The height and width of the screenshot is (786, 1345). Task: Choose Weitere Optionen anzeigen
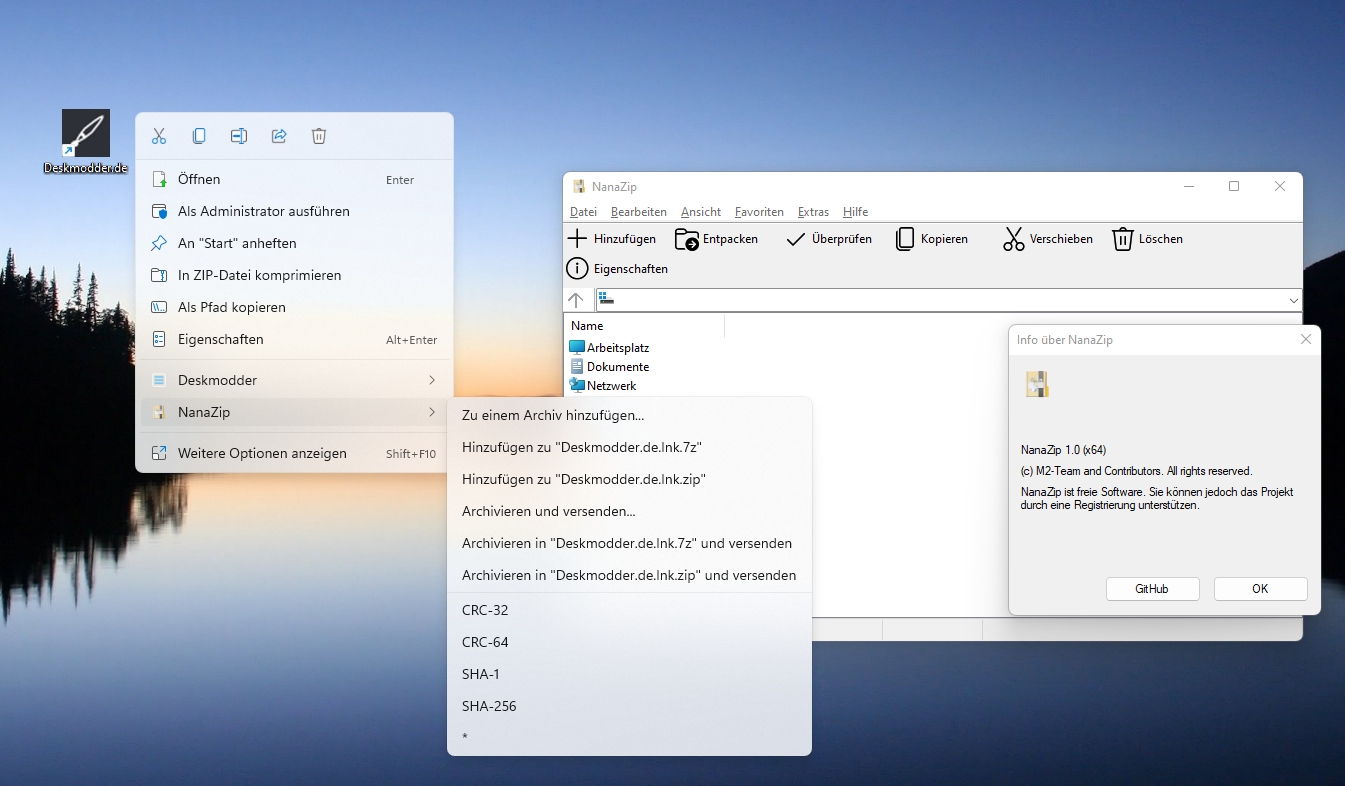pos(294,454)
